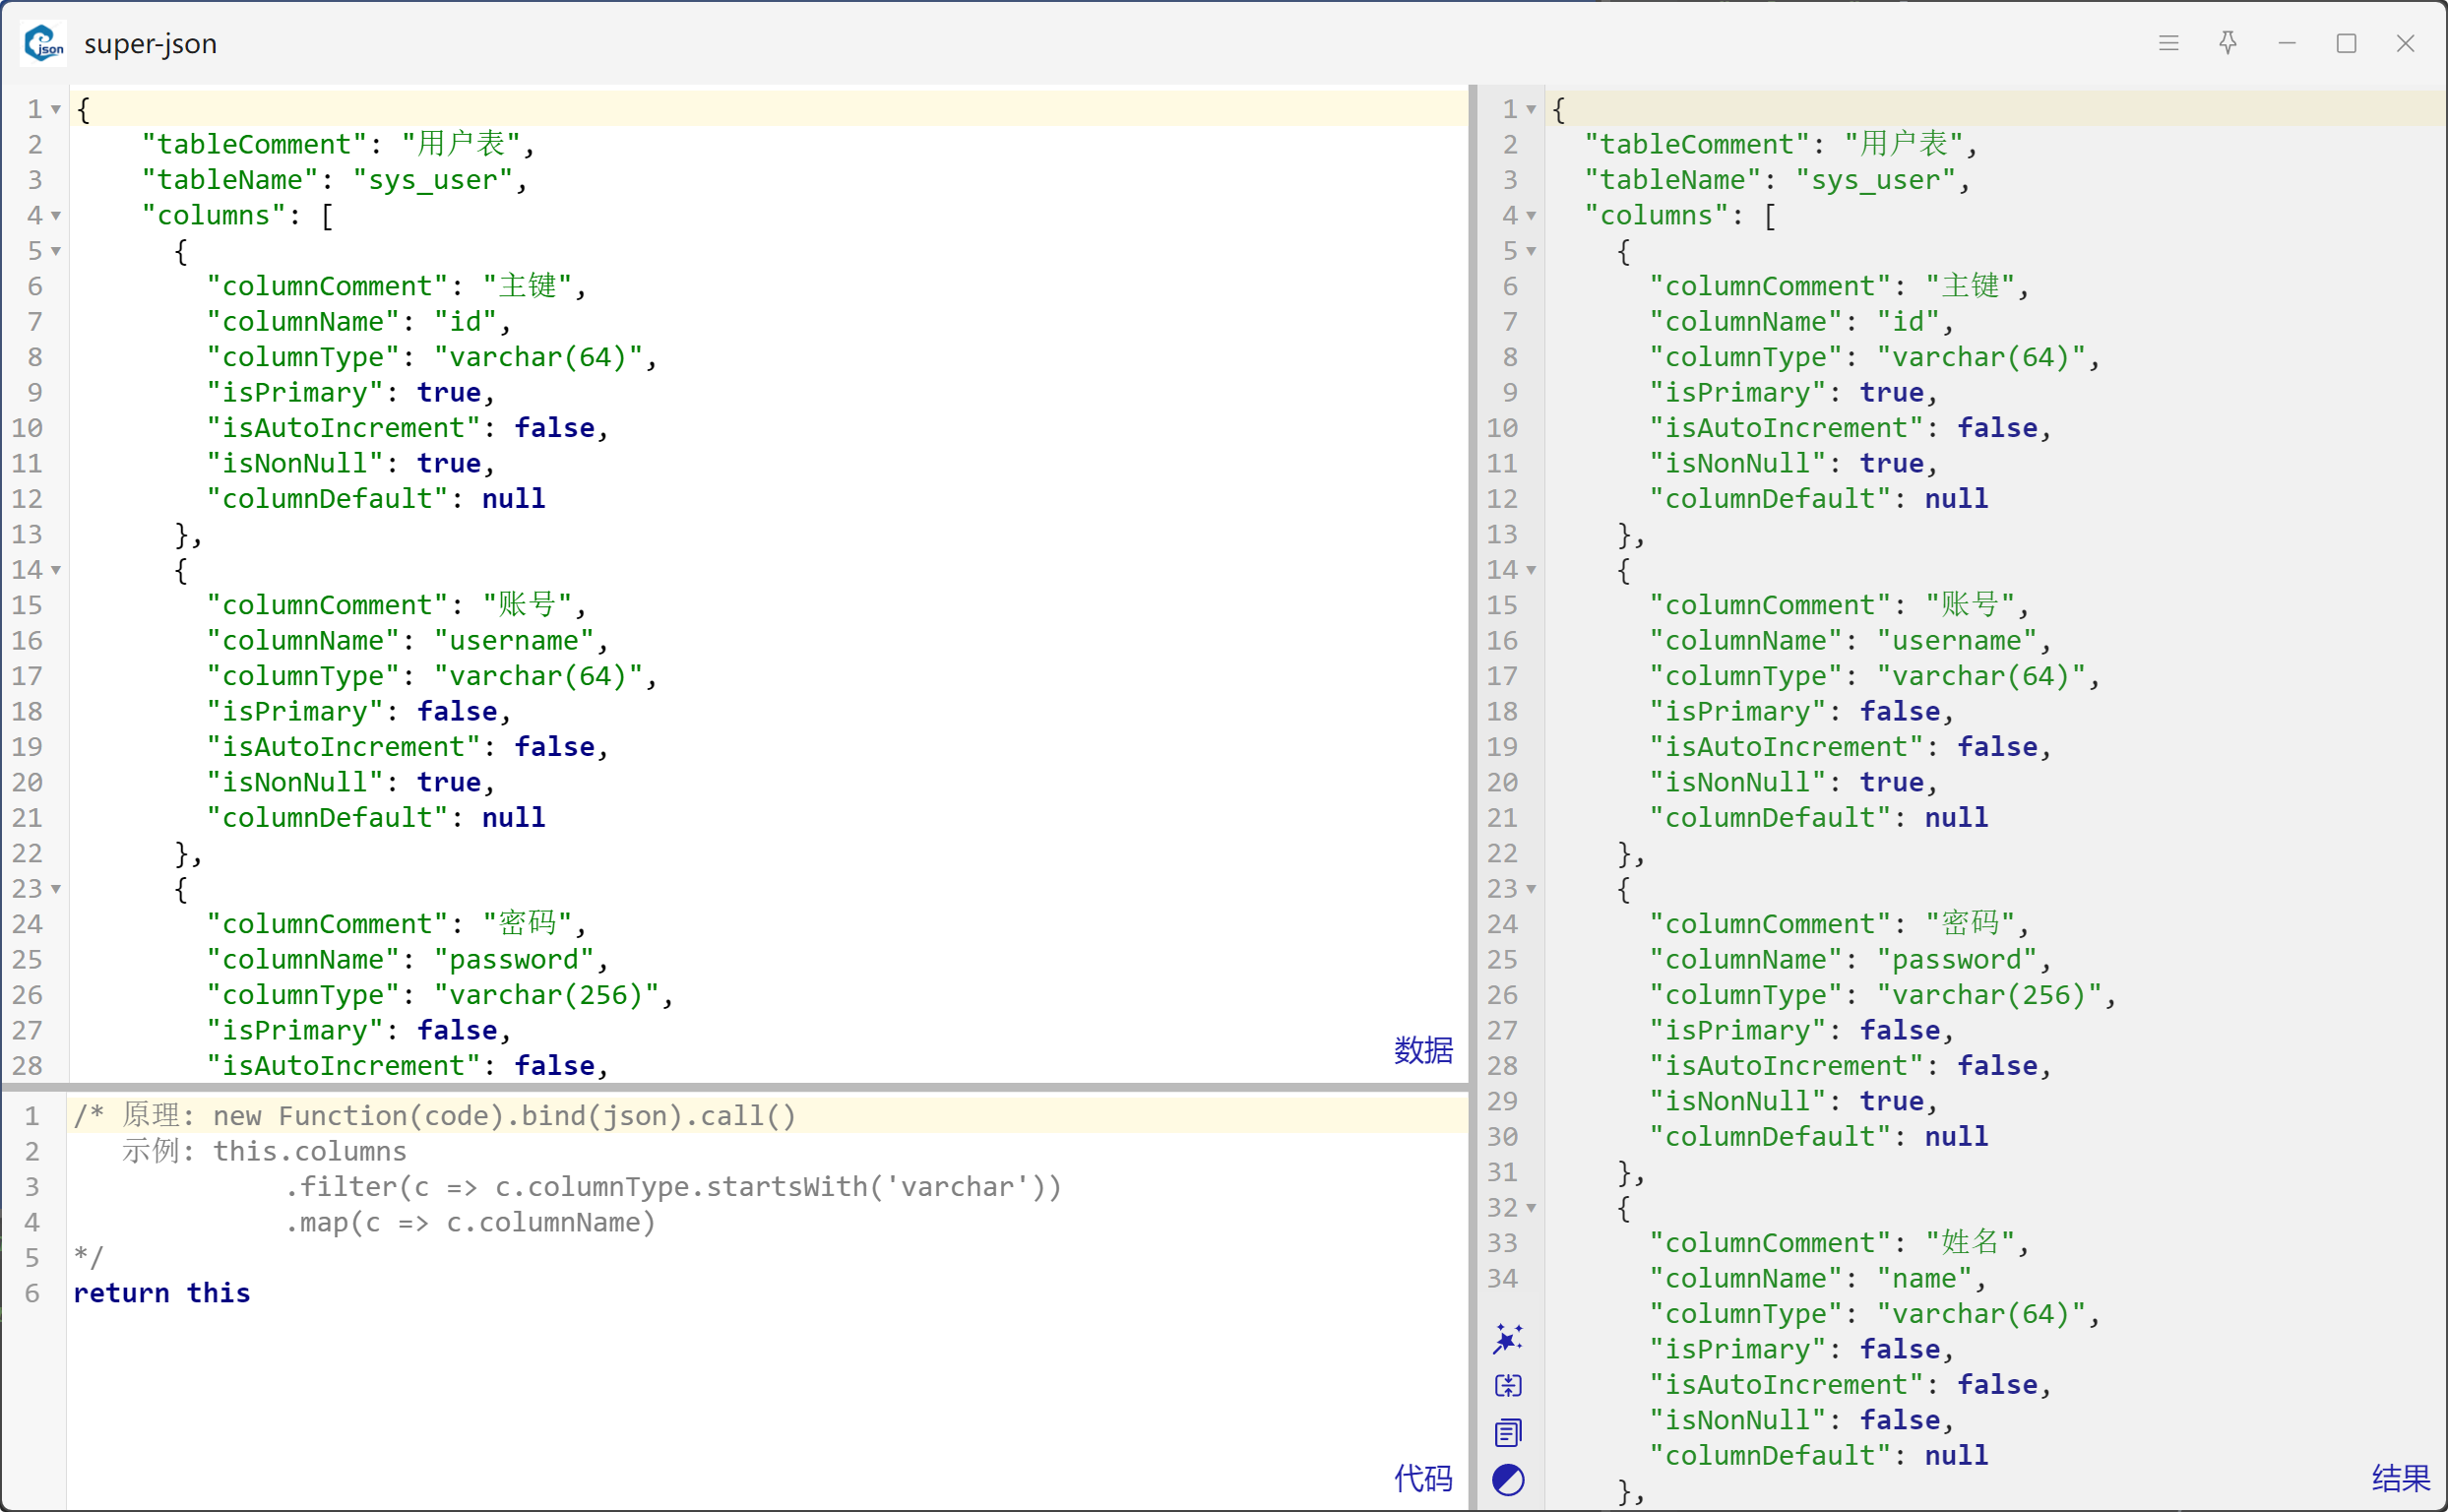Click the 代码 panel label

1423,1478
